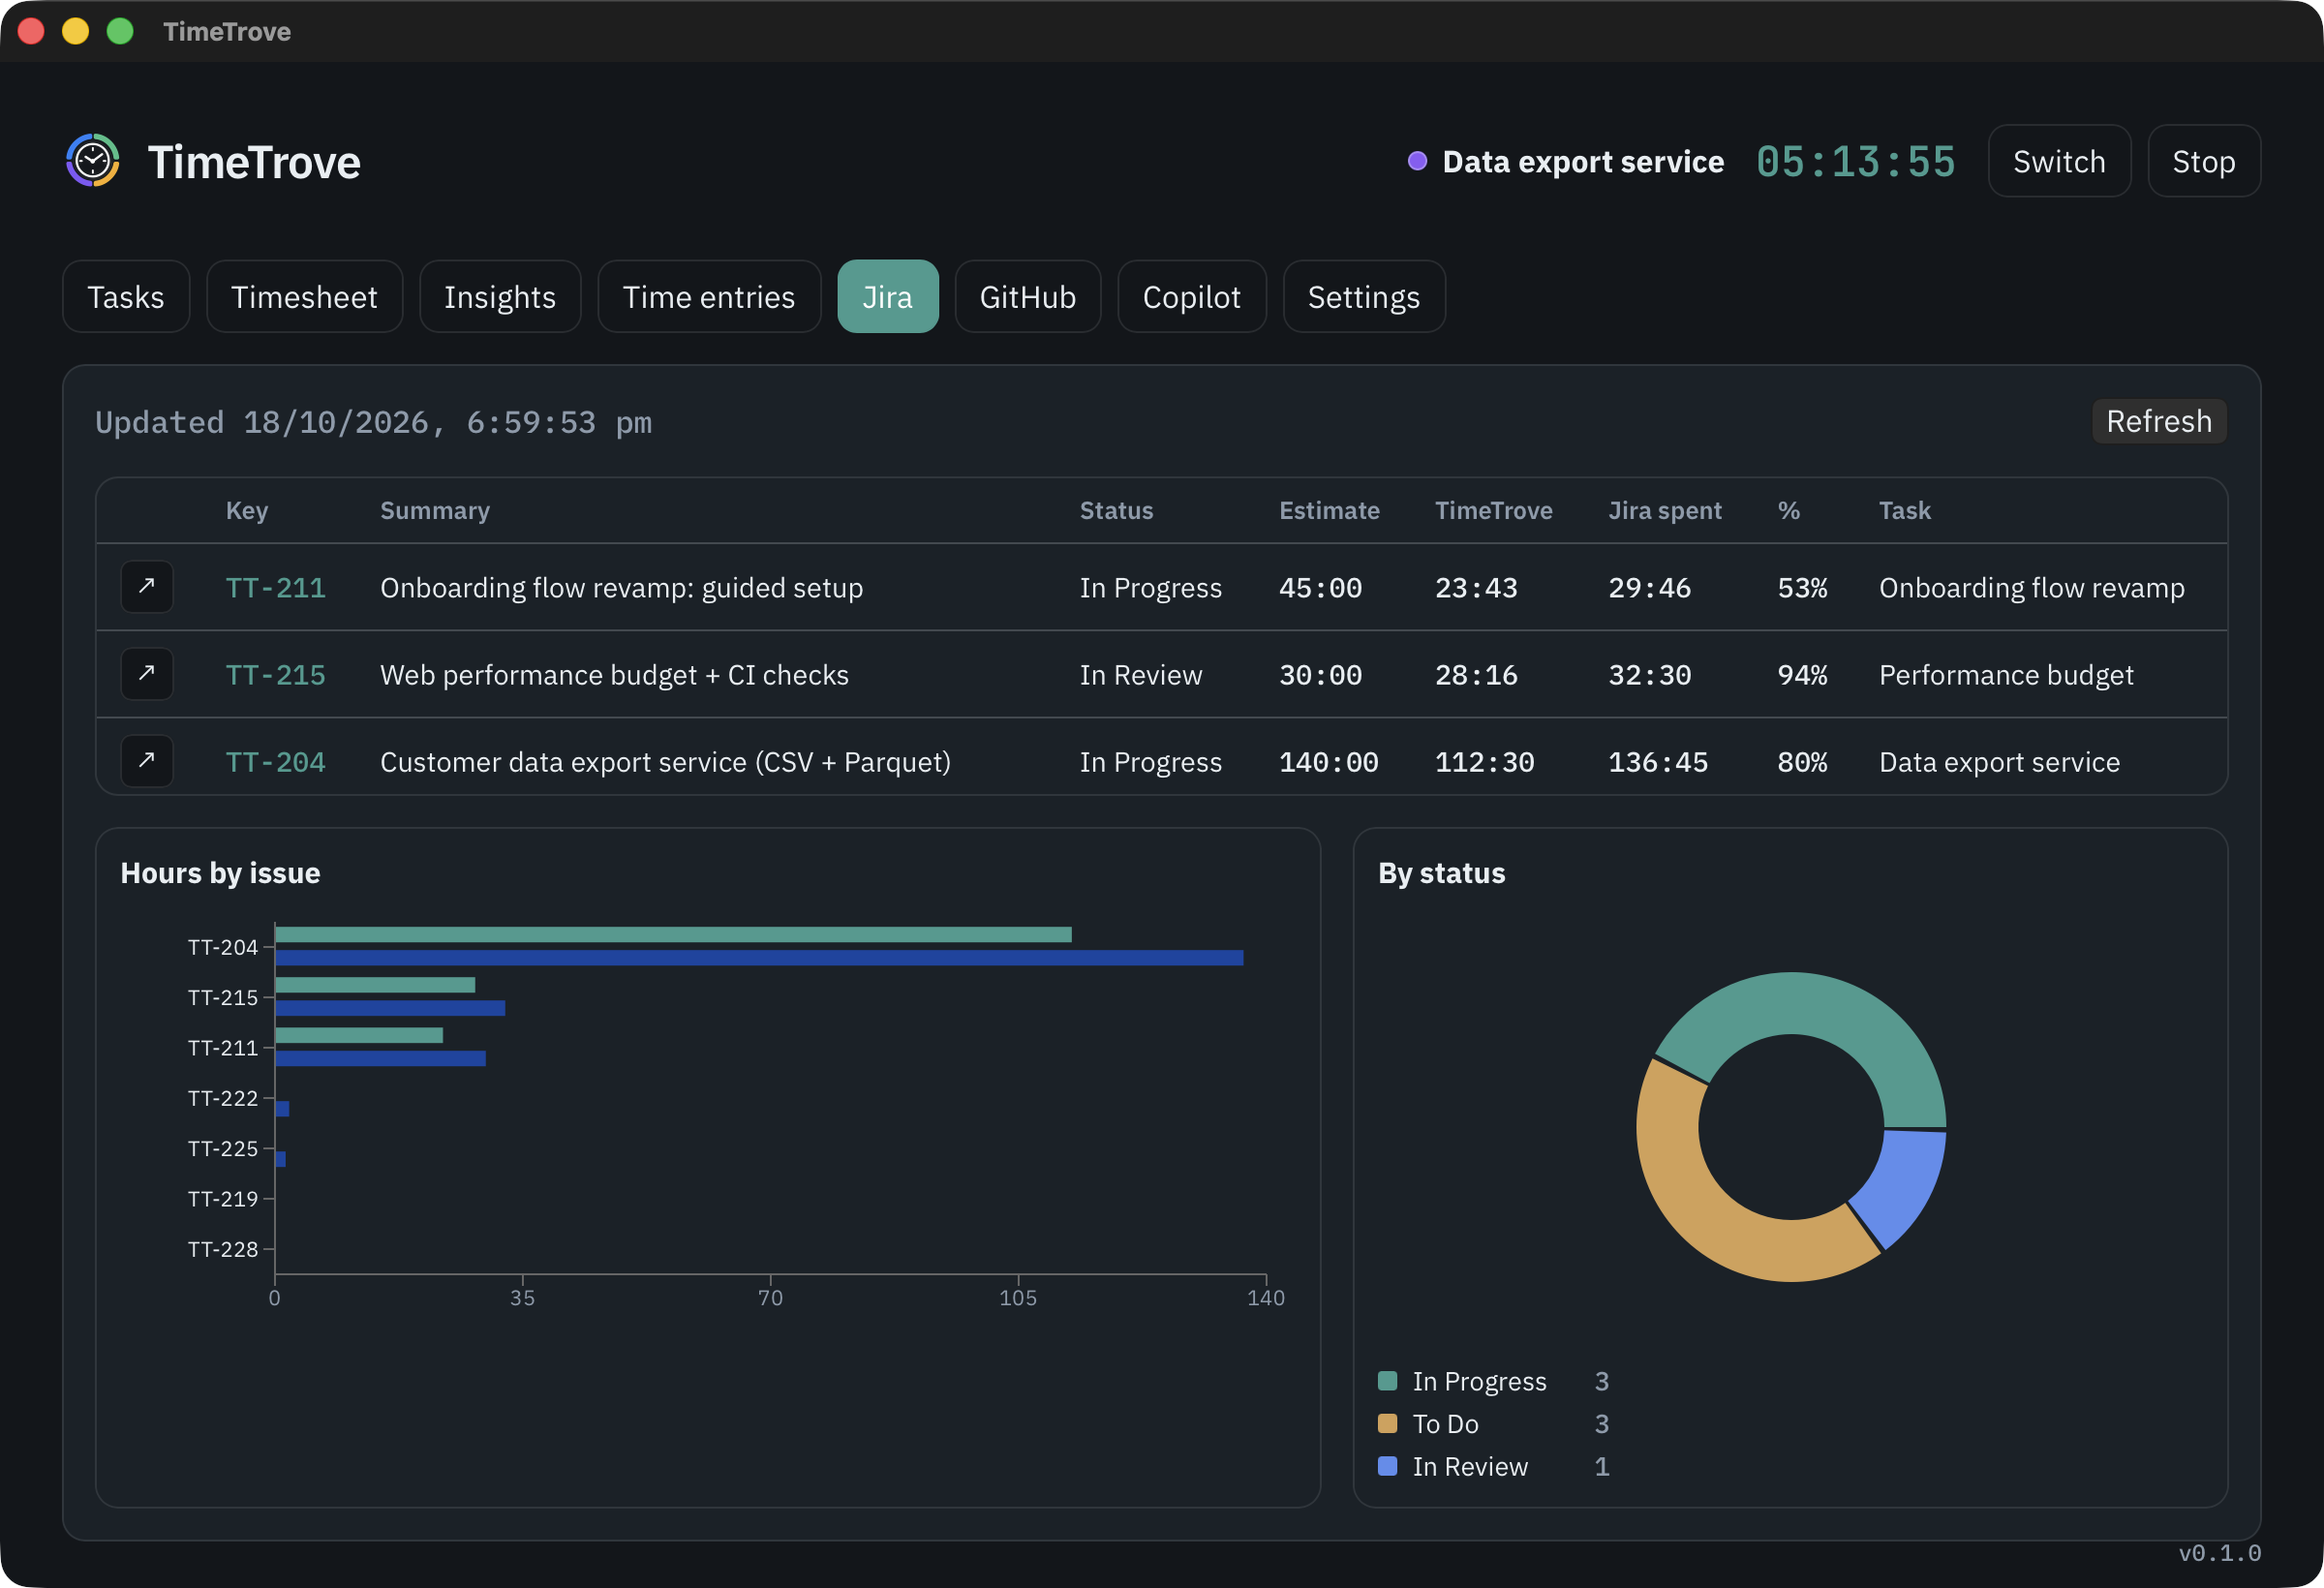The width and height of the screenshot is (2324, 1588).
Task: Click the blue TT-215 bar in chart
Action: (390, 1008)
